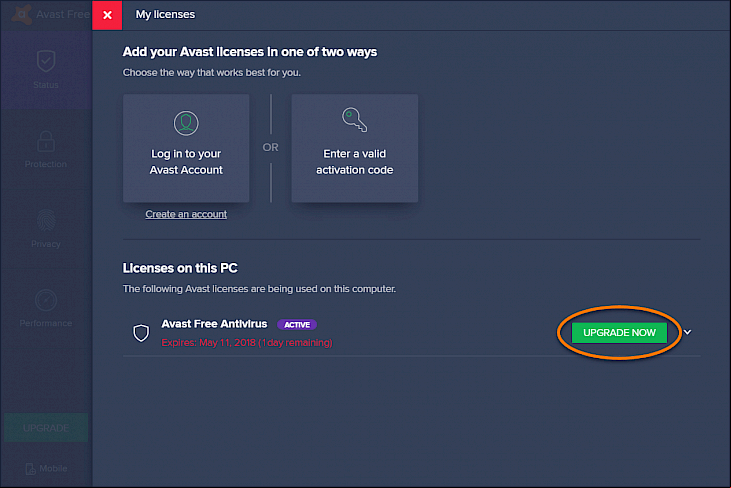731x488 pixels.
Task: Click the following Avast licenses description text
Action: [x=259, y=289]
